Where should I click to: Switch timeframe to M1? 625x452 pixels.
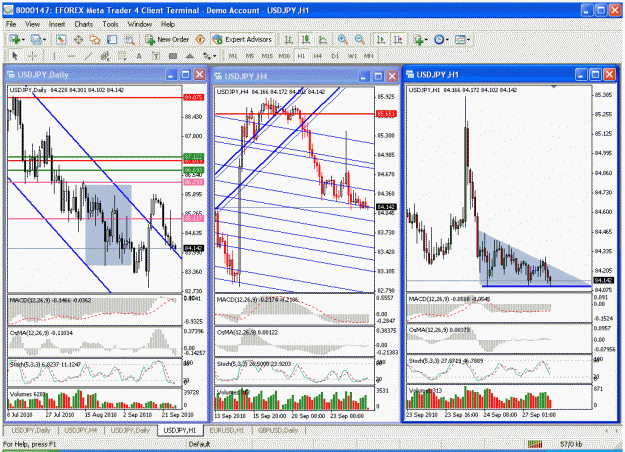coord(233,56)
